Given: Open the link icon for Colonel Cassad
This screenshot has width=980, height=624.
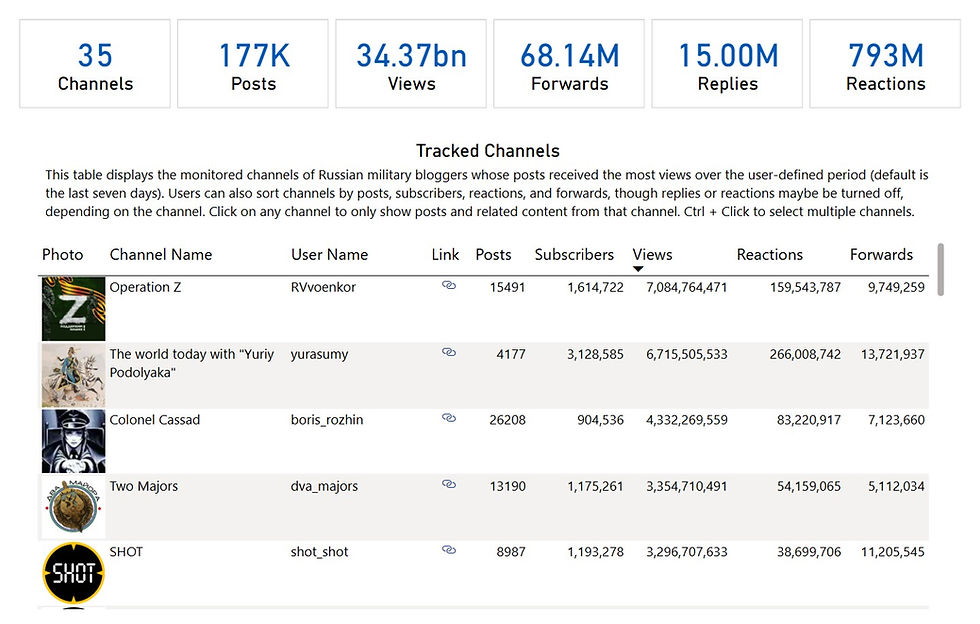Looking at the screenshot, I should click(x=449, y=418).
